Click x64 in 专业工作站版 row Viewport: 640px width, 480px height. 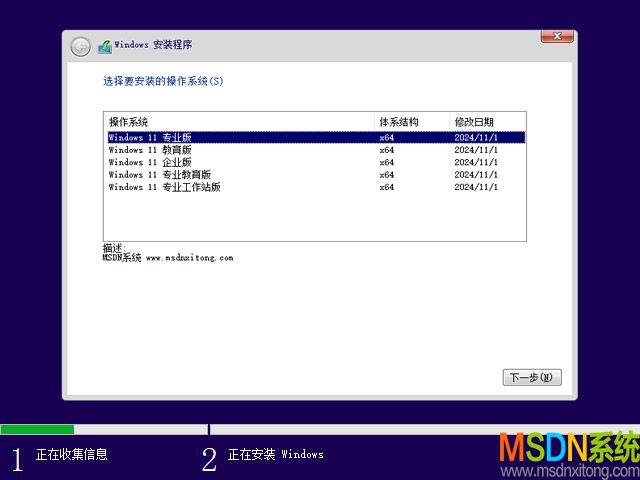(x=387, y=187)
